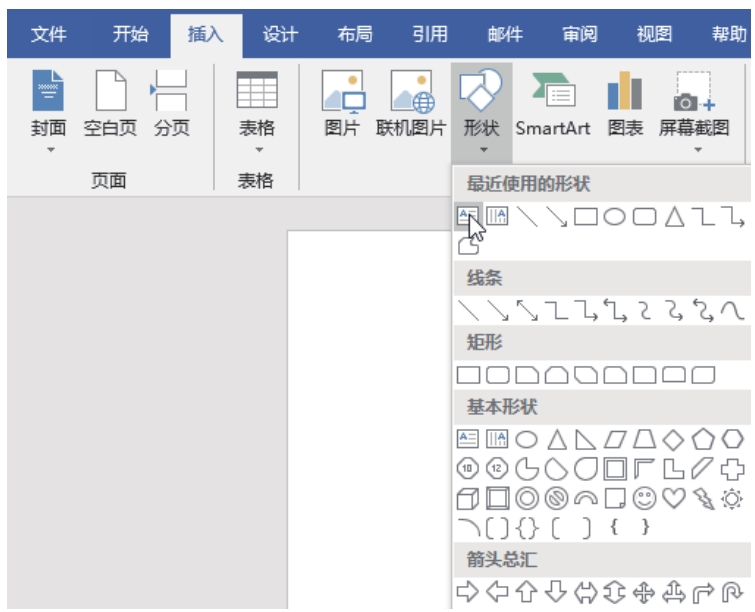Click the 屏幕截图 screenshot icon

point(694,91)
